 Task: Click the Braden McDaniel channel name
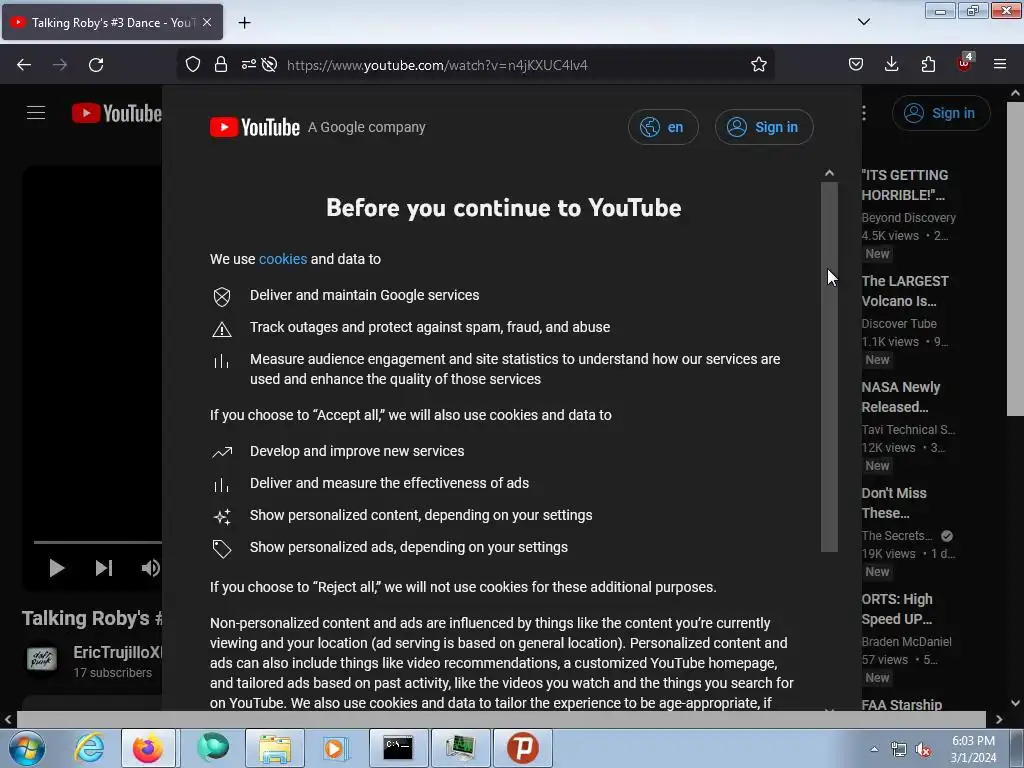(906, 641)
